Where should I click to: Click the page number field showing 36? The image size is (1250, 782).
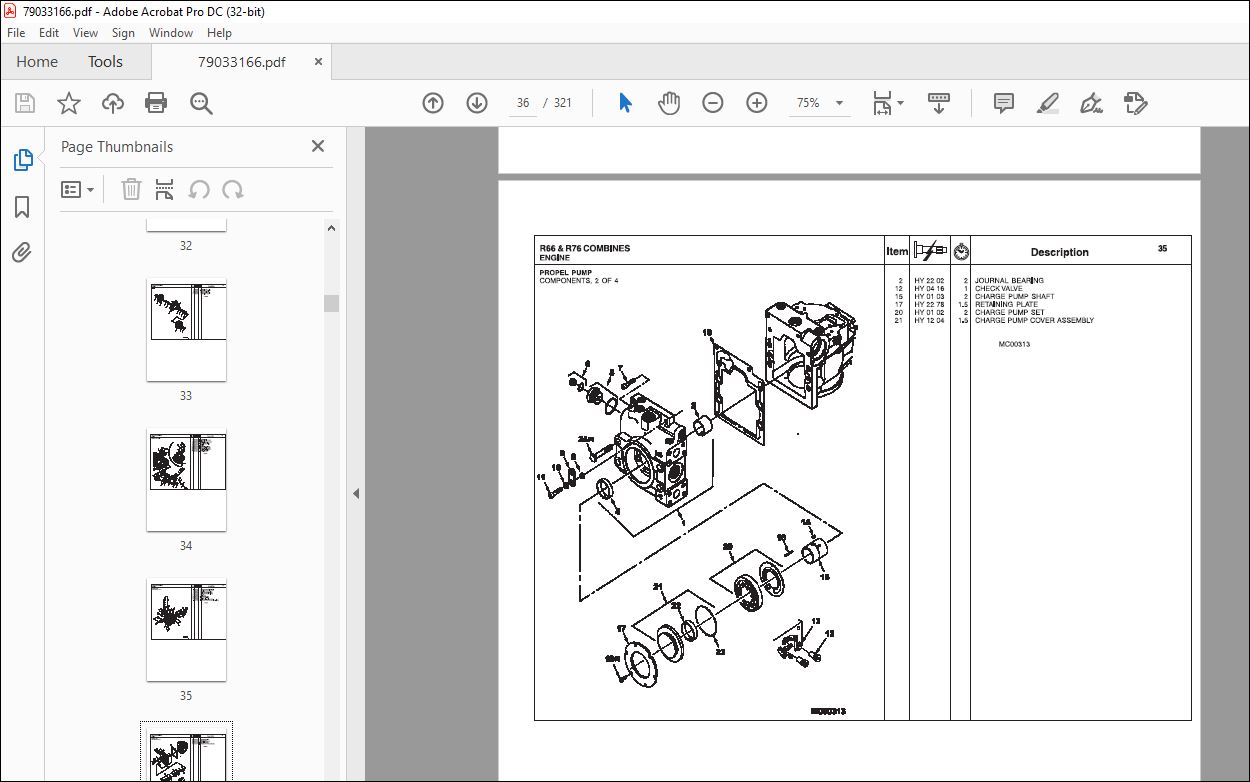(523, 103)
